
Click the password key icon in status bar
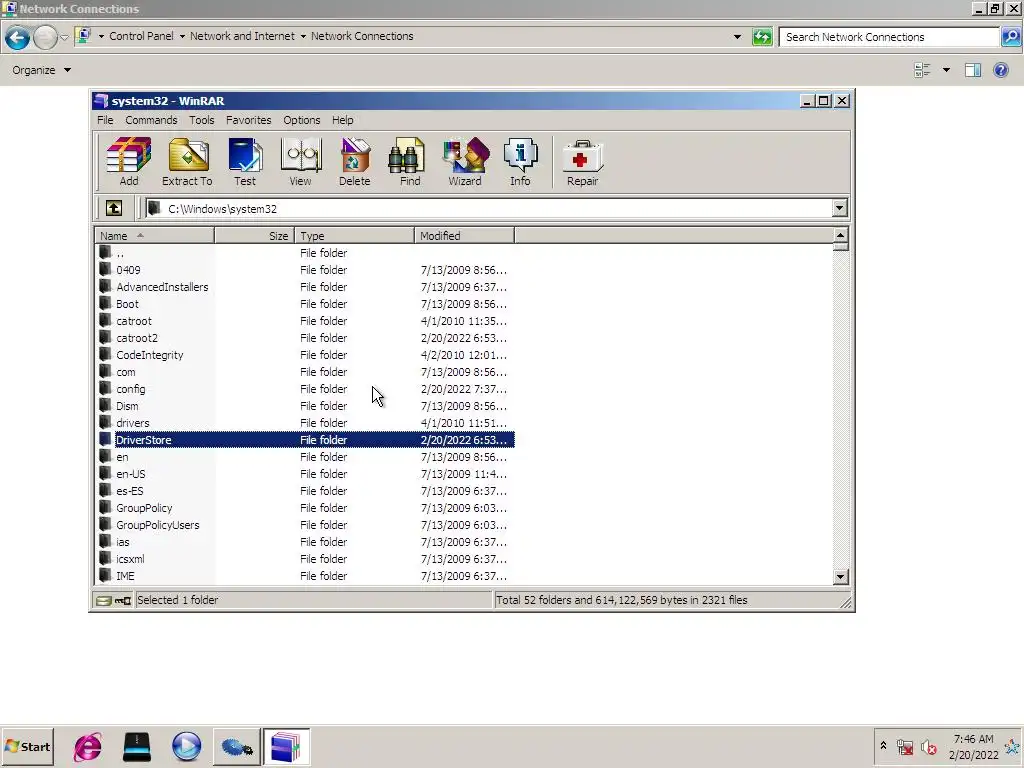click(123, 600)
